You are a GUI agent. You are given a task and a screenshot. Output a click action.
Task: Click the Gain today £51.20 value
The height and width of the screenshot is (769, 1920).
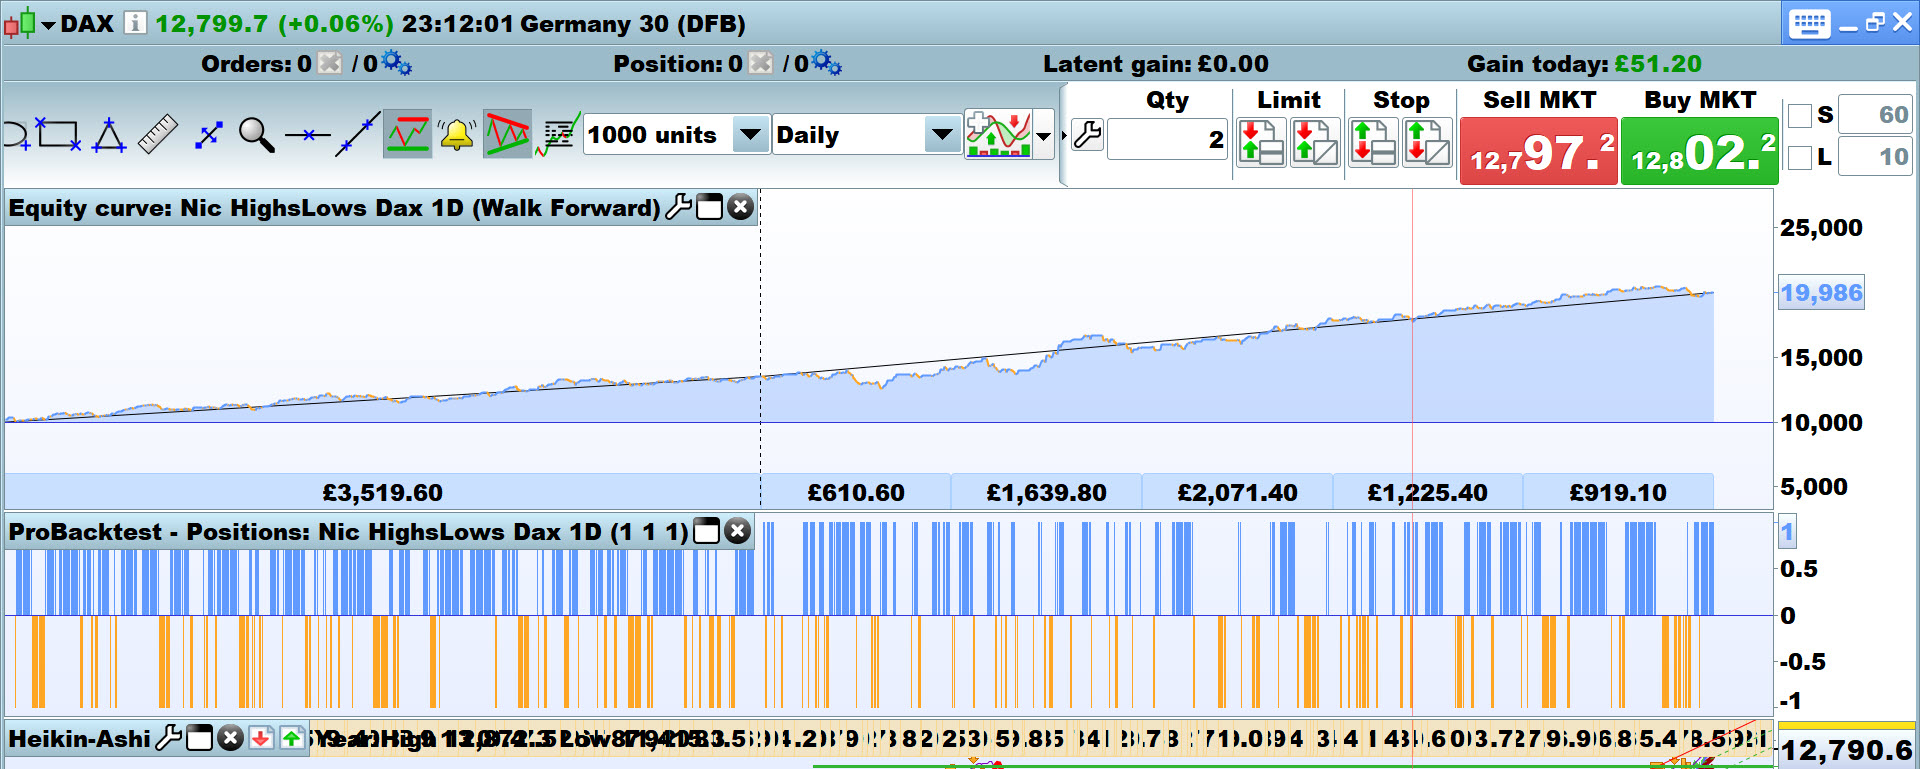(x=1658, y=64)
